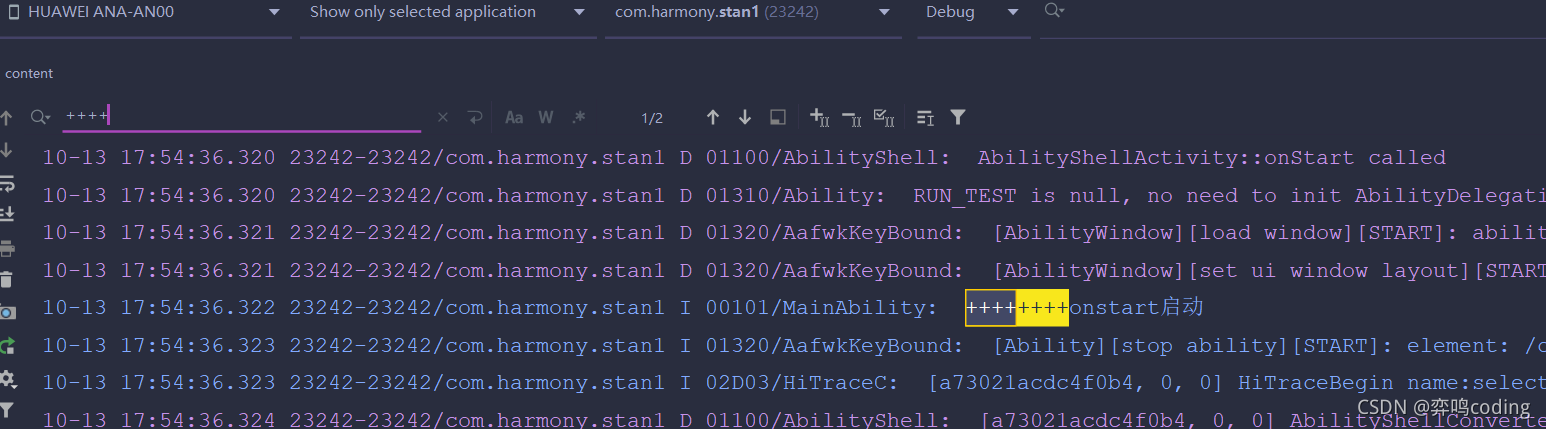
Task: Click the up arrow in left gutter toolbar
Action: 7,119
